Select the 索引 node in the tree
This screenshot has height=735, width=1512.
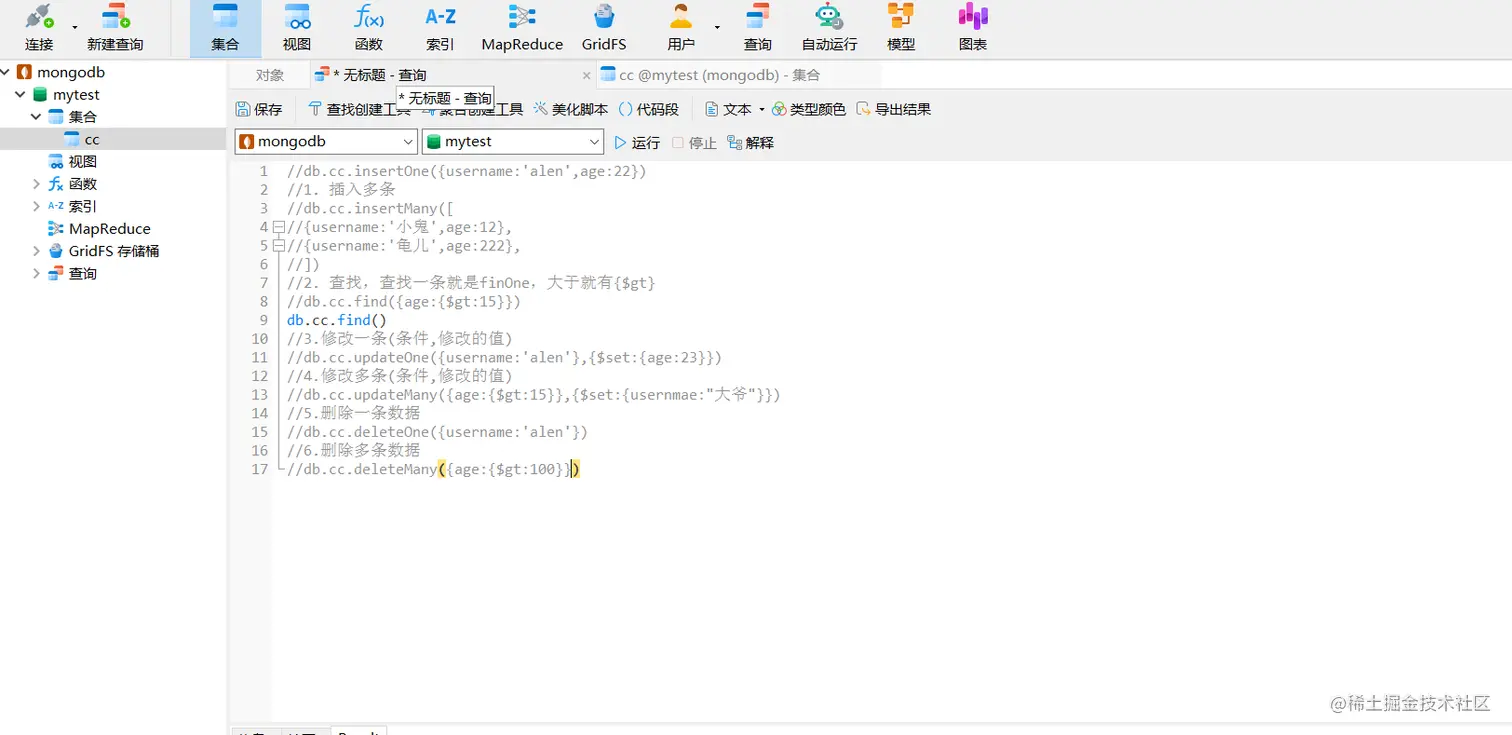83,206
